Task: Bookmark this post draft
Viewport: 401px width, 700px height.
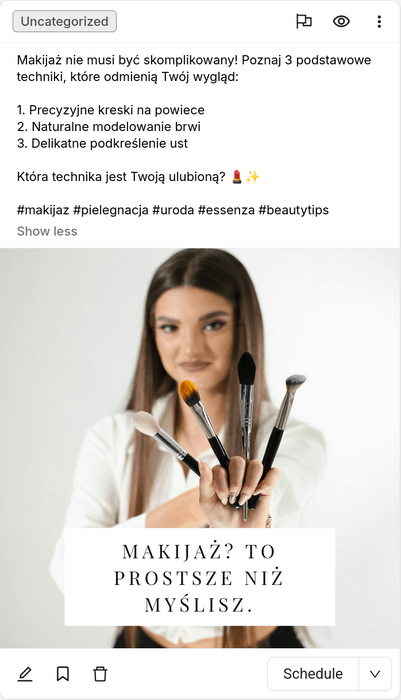Action: click(63, 674)
